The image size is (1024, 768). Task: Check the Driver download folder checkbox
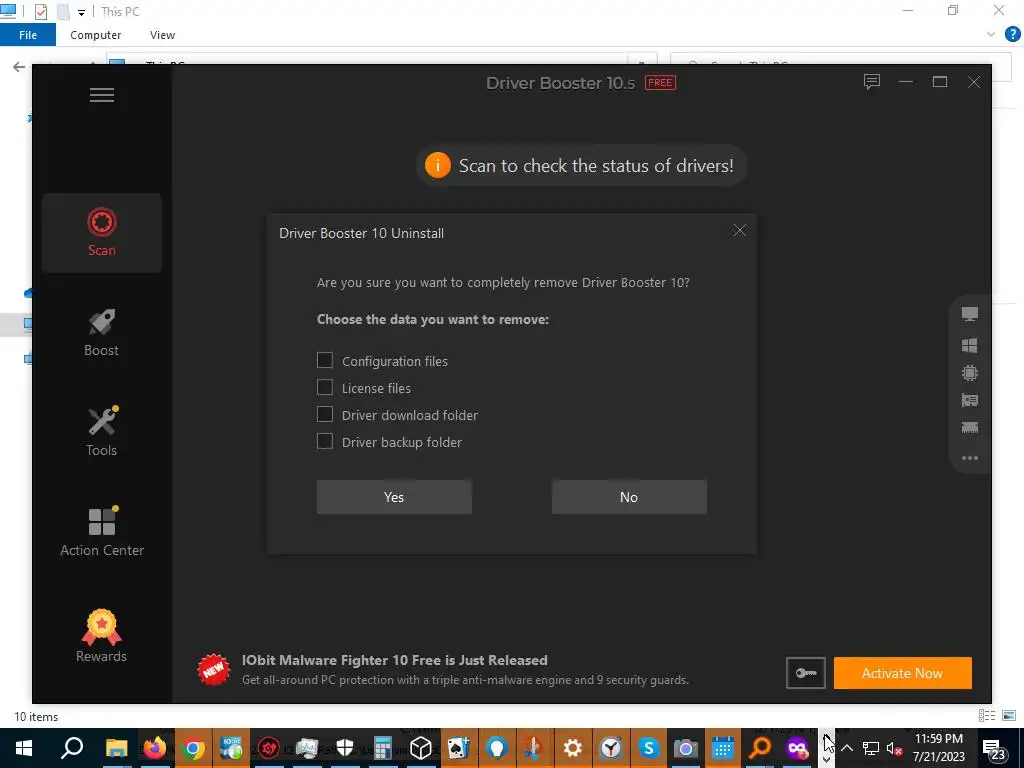tap(325, 415)
